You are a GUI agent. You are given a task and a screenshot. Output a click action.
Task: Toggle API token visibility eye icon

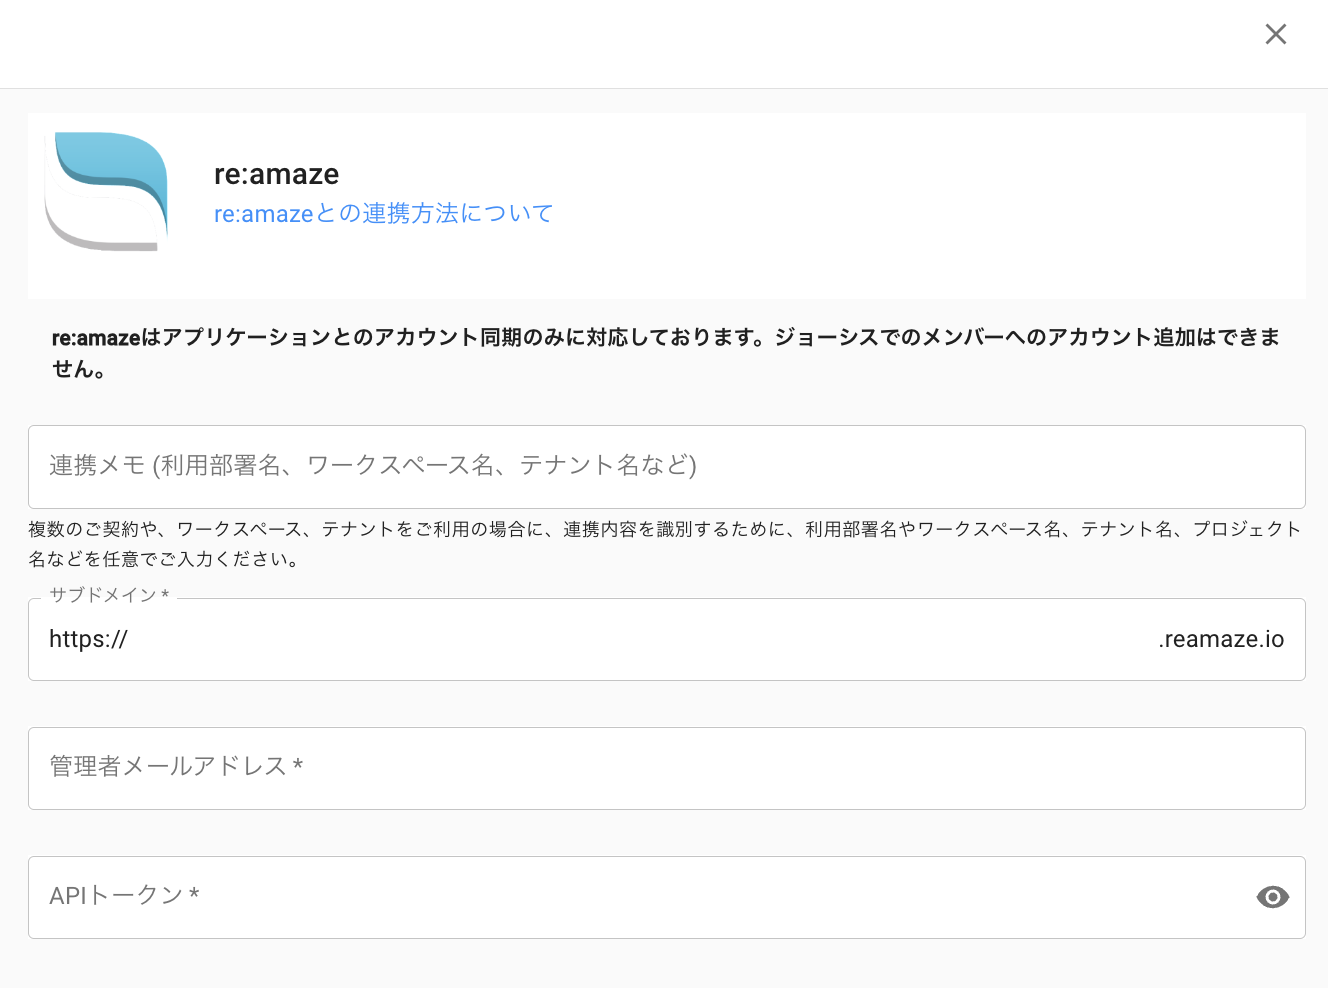[x=1272, y=897]
